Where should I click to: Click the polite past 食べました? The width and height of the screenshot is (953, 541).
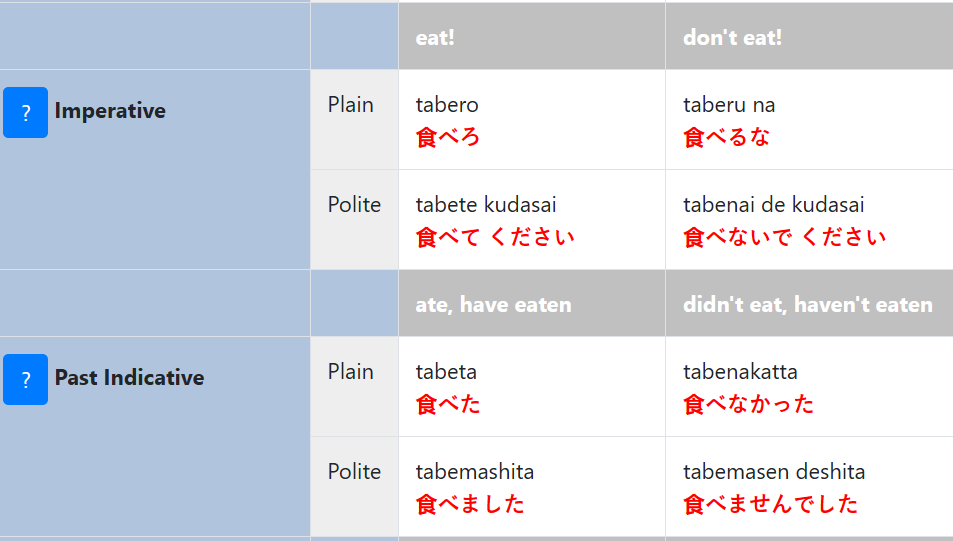coord(470,504)
